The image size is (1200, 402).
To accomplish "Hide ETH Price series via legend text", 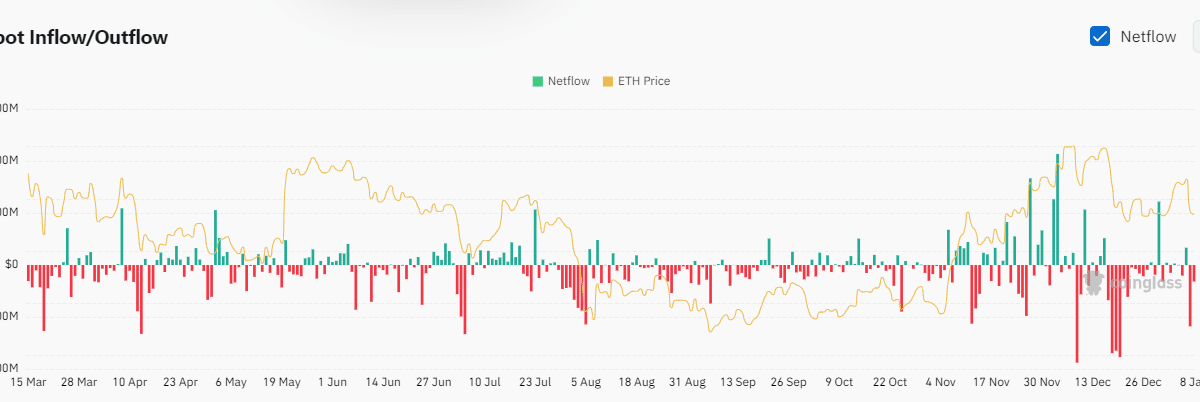I will tap(644, 81).
